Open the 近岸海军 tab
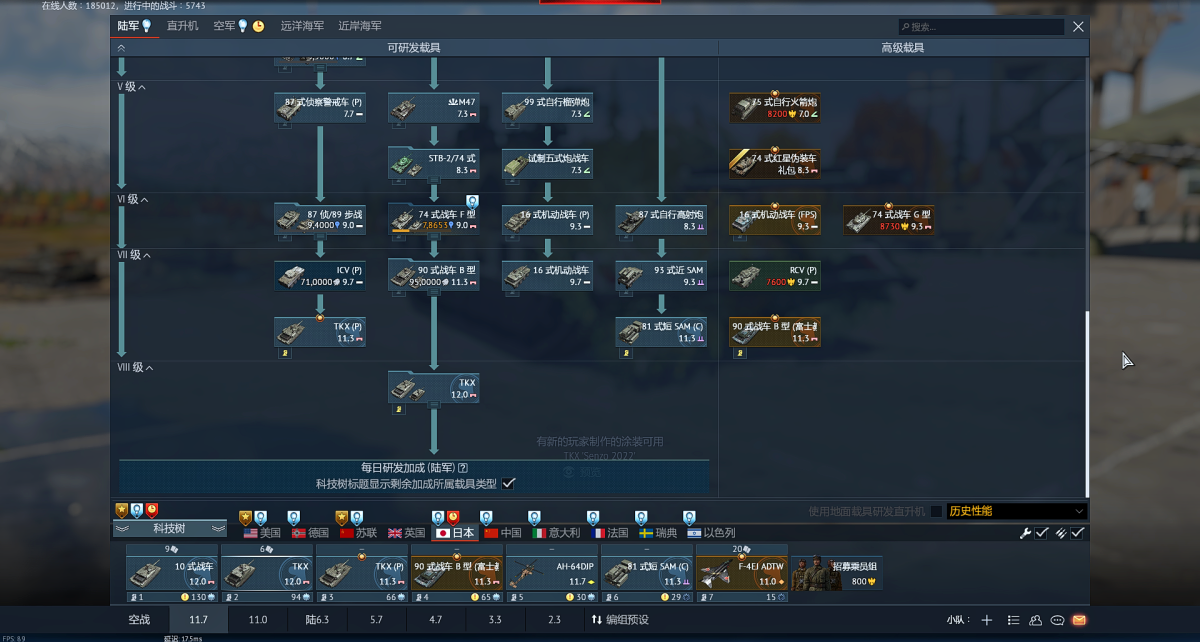Screen dimensions: 1200x642 pyautogui.click(x=360, y=26)
